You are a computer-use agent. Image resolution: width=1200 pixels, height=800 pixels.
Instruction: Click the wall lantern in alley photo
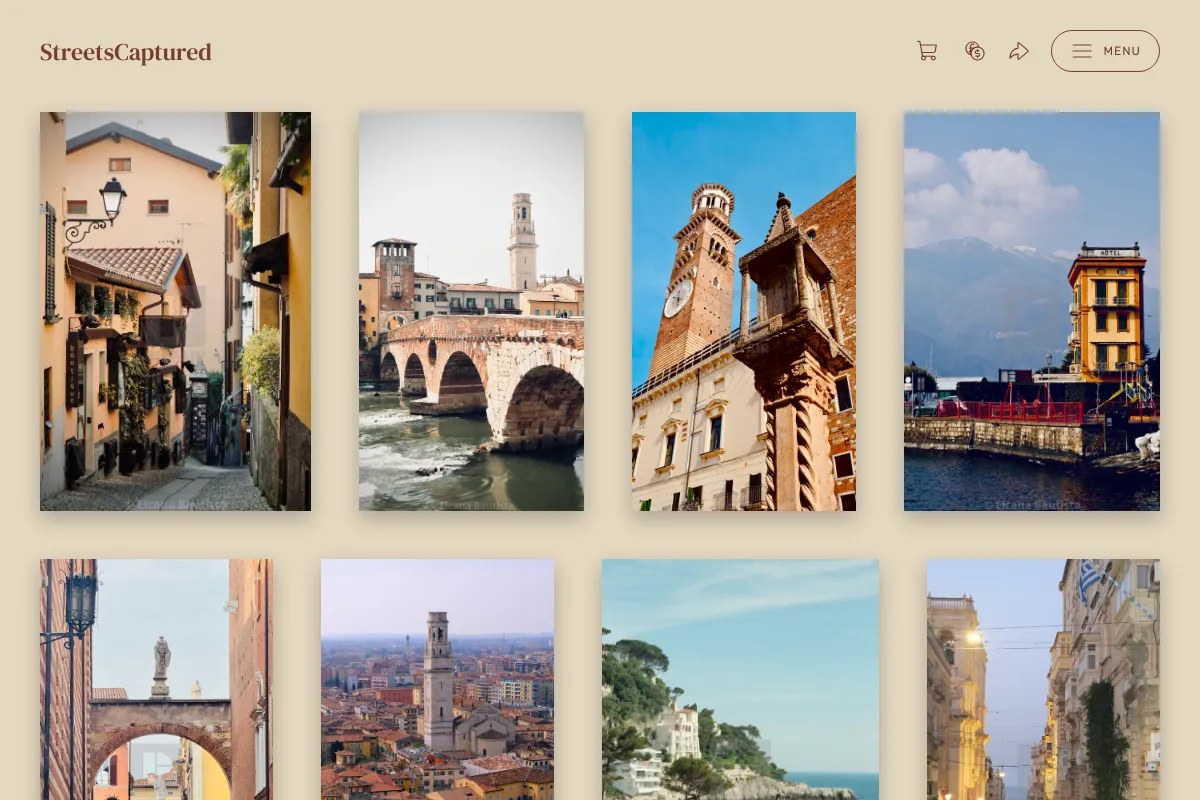point(112,199)
